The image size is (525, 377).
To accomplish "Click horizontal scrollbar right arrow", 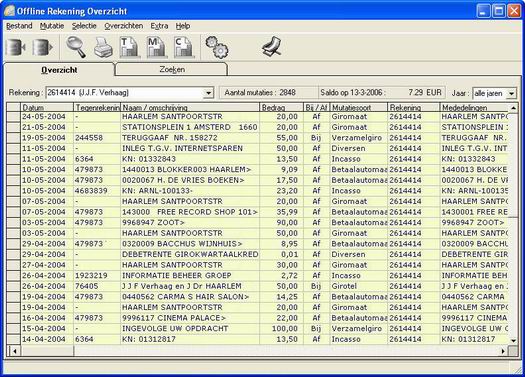I will [503, 351].
